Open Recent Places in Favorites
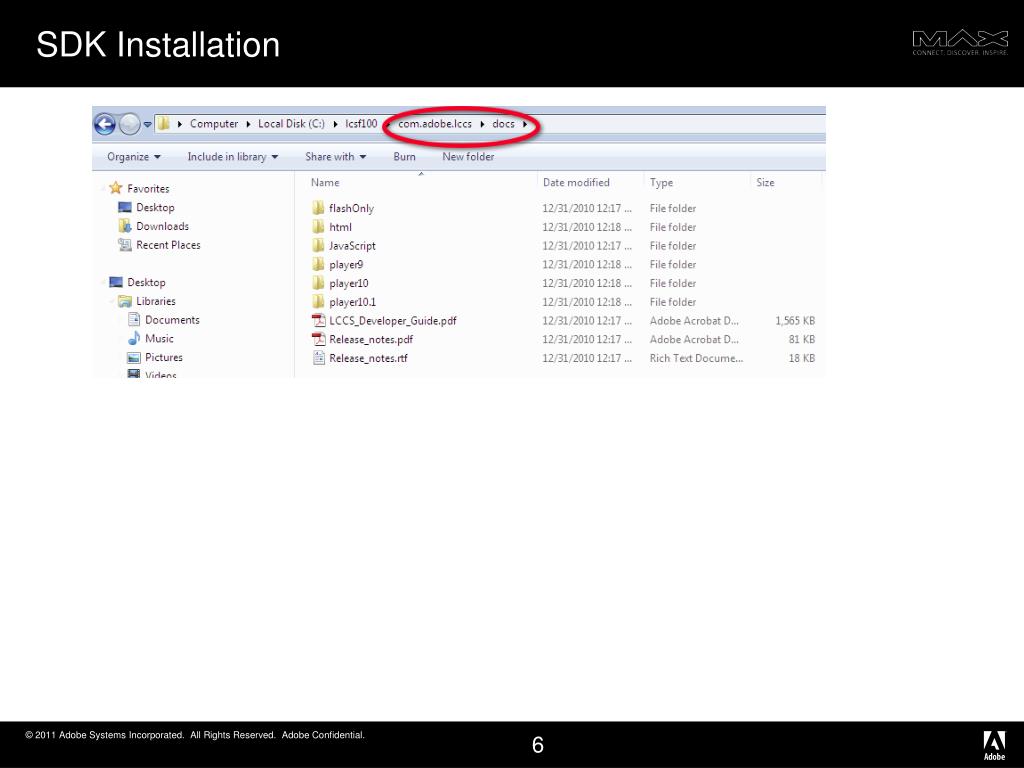Screen dimensions: 1024x768 pyautogui.click(x=168, y=245)
